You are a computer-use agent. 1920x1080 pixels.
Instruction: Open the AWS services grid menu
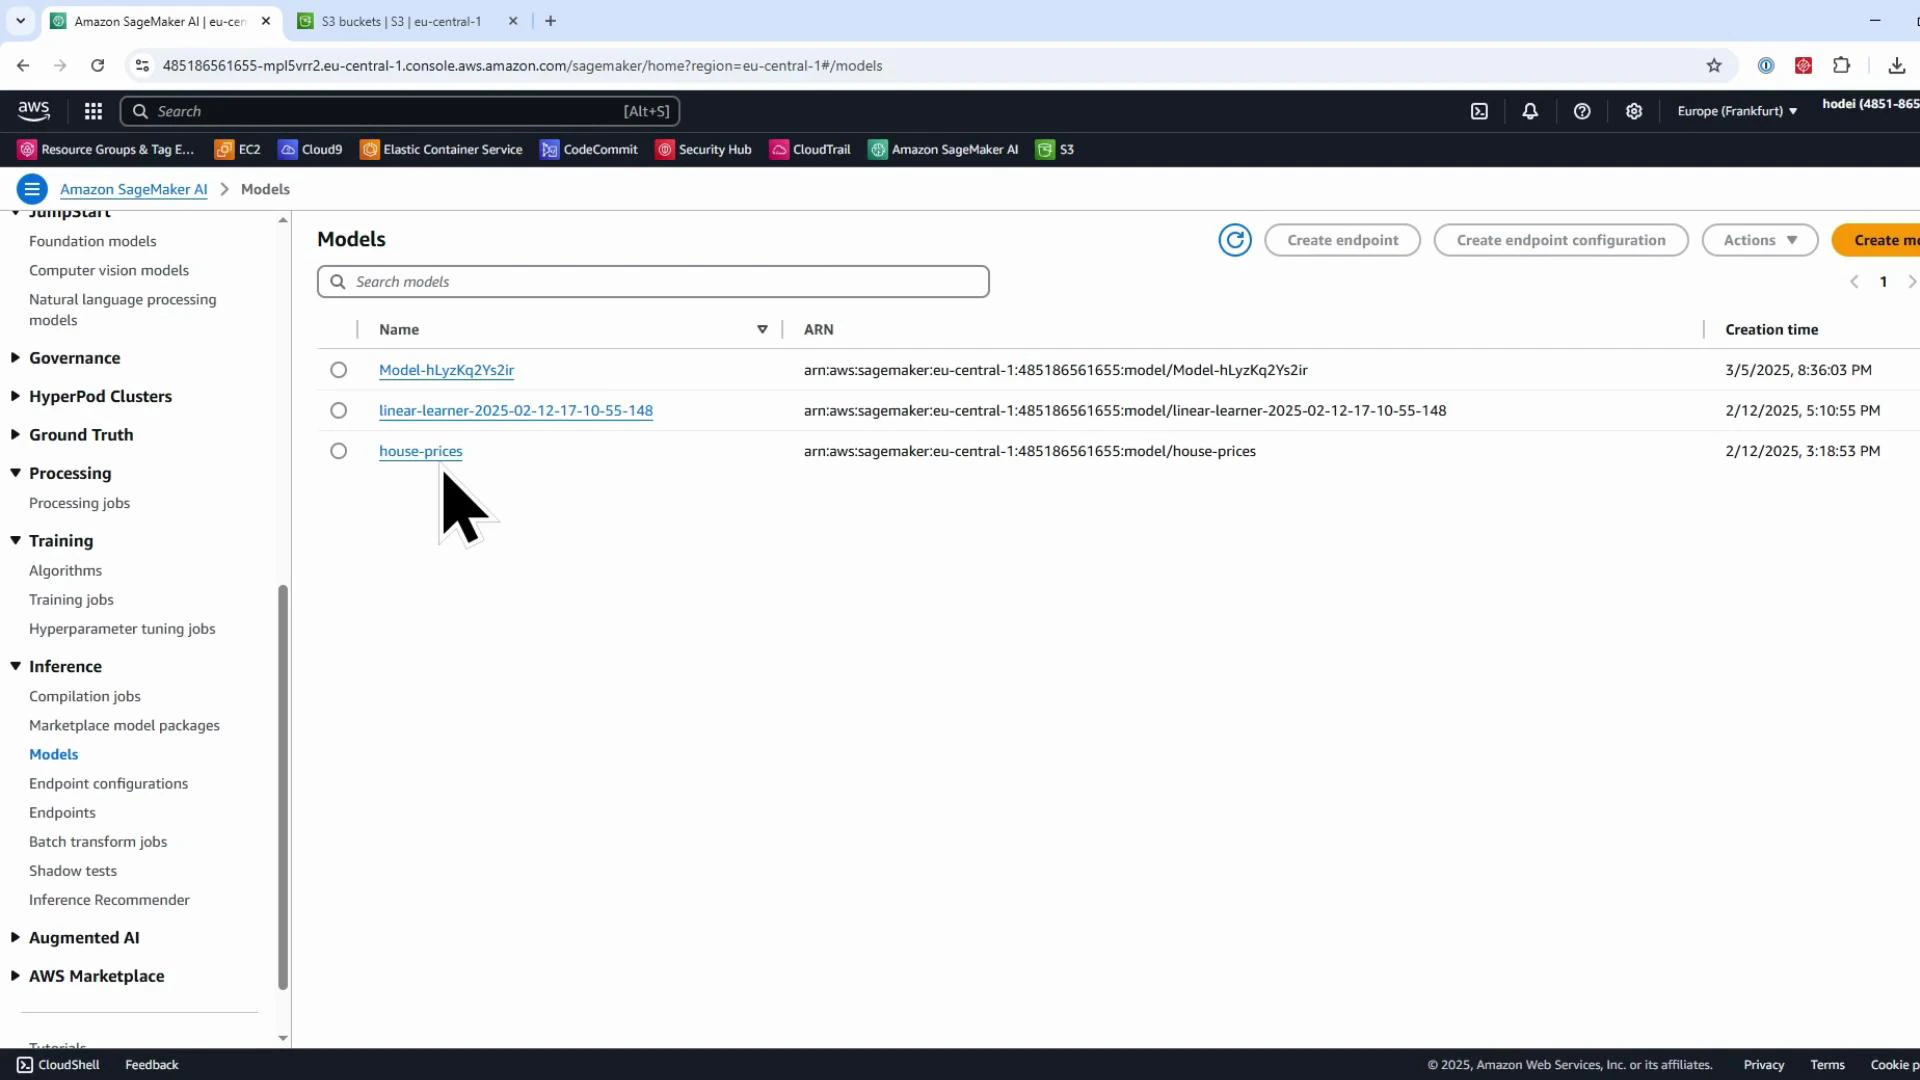(92, 111)
